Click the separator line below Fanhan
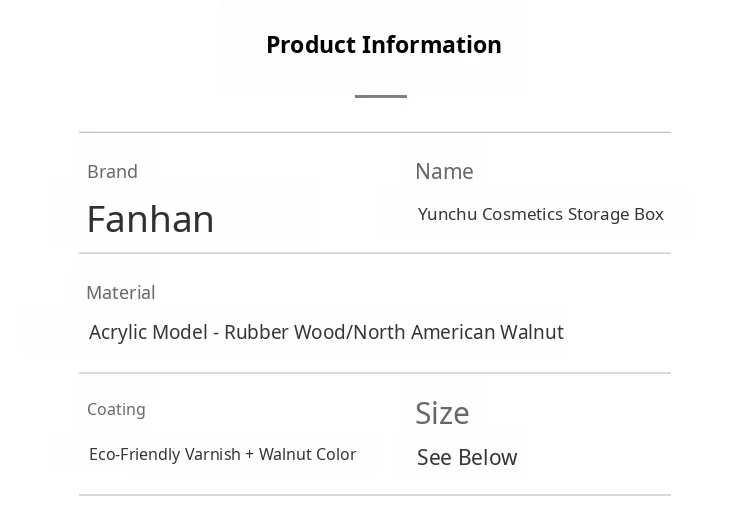The image size is (750, 506). pyautogui.click(x=375, y=253)
